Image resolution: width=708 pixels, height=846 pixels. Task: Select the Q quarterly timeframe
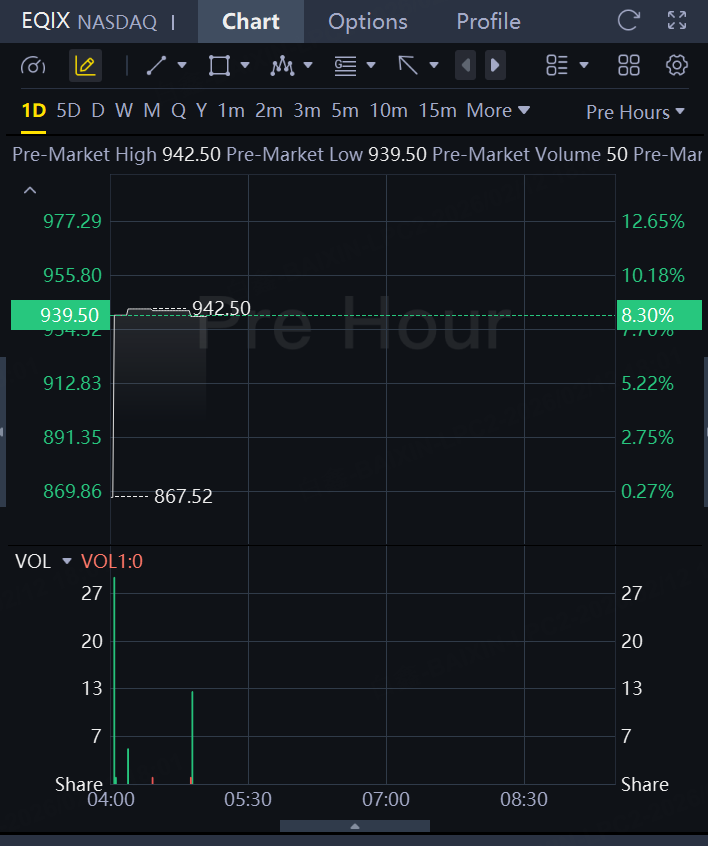[x=179, y=111]
